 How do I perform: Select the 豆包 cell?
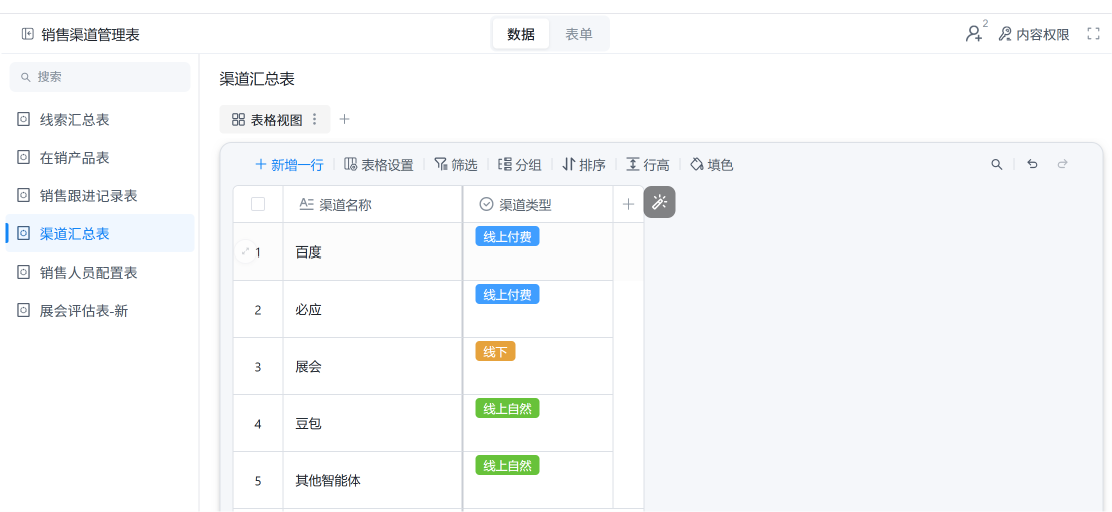[372, 423]
